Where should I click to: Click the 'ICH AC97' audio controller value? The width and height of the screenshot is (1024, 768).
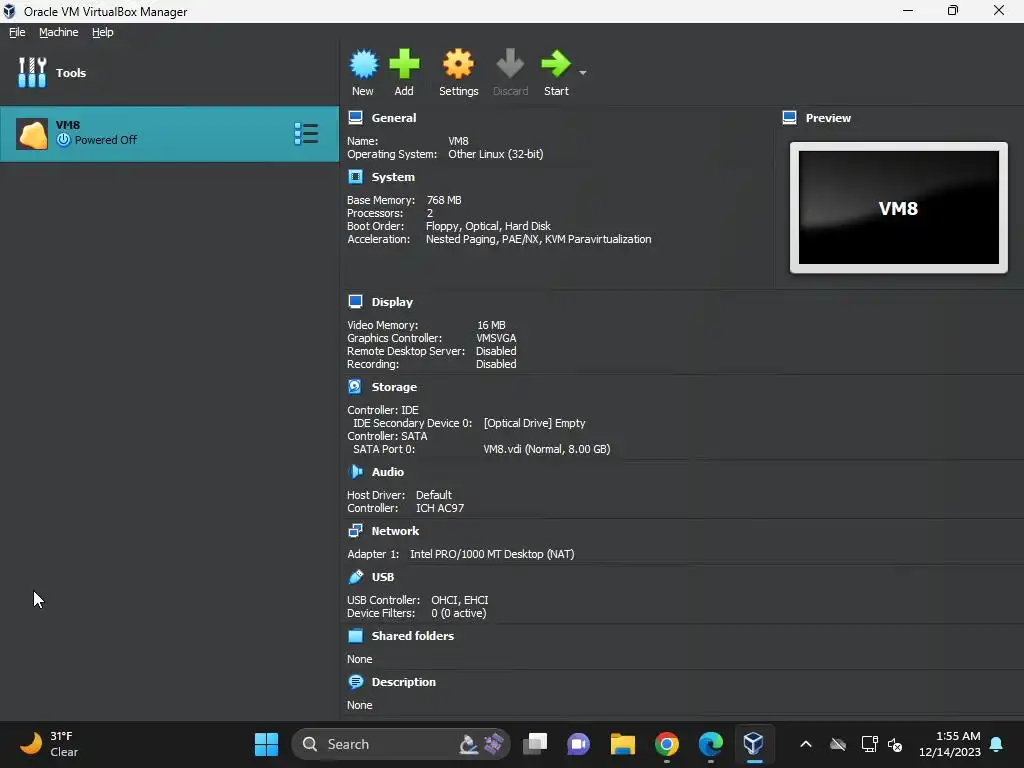click(440, 508)
